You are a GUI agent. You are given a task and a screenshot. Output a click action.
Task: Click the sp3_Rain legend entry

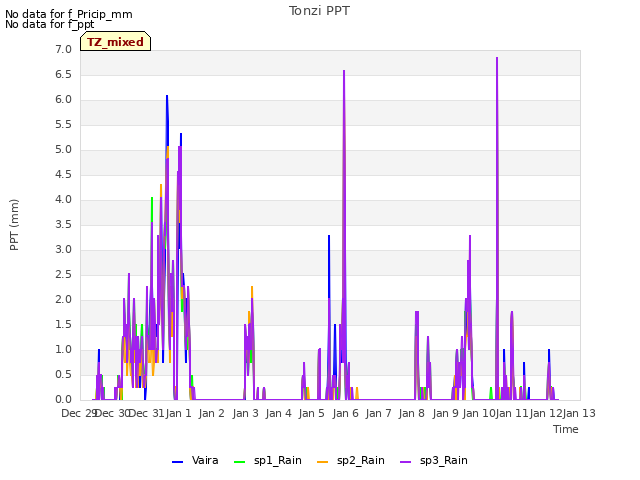(x=434, y=461)
